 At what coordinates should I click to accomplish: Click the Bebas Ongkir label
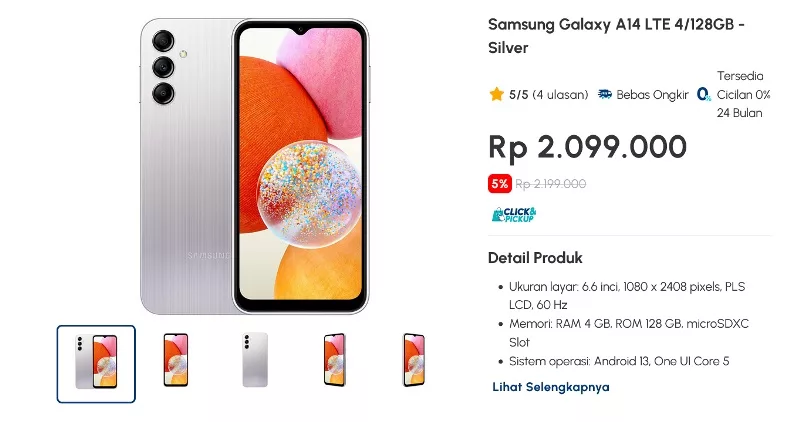(652, 94)
